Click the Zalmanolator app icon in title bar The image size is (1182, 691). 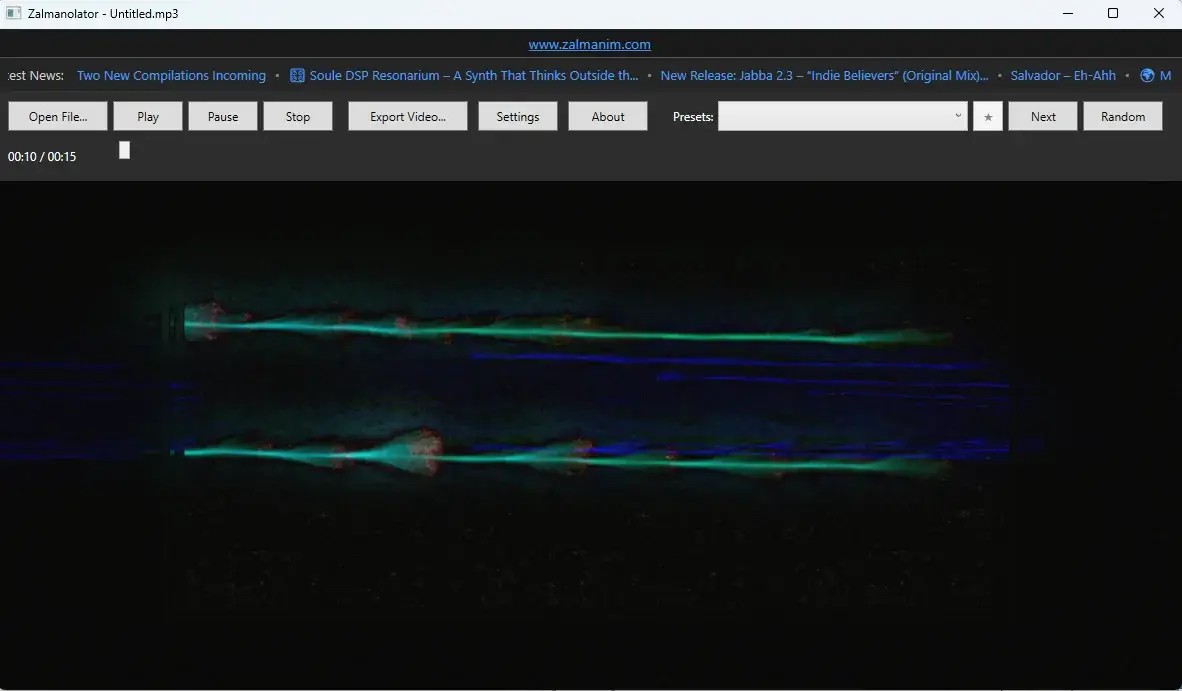coord(14,14)
